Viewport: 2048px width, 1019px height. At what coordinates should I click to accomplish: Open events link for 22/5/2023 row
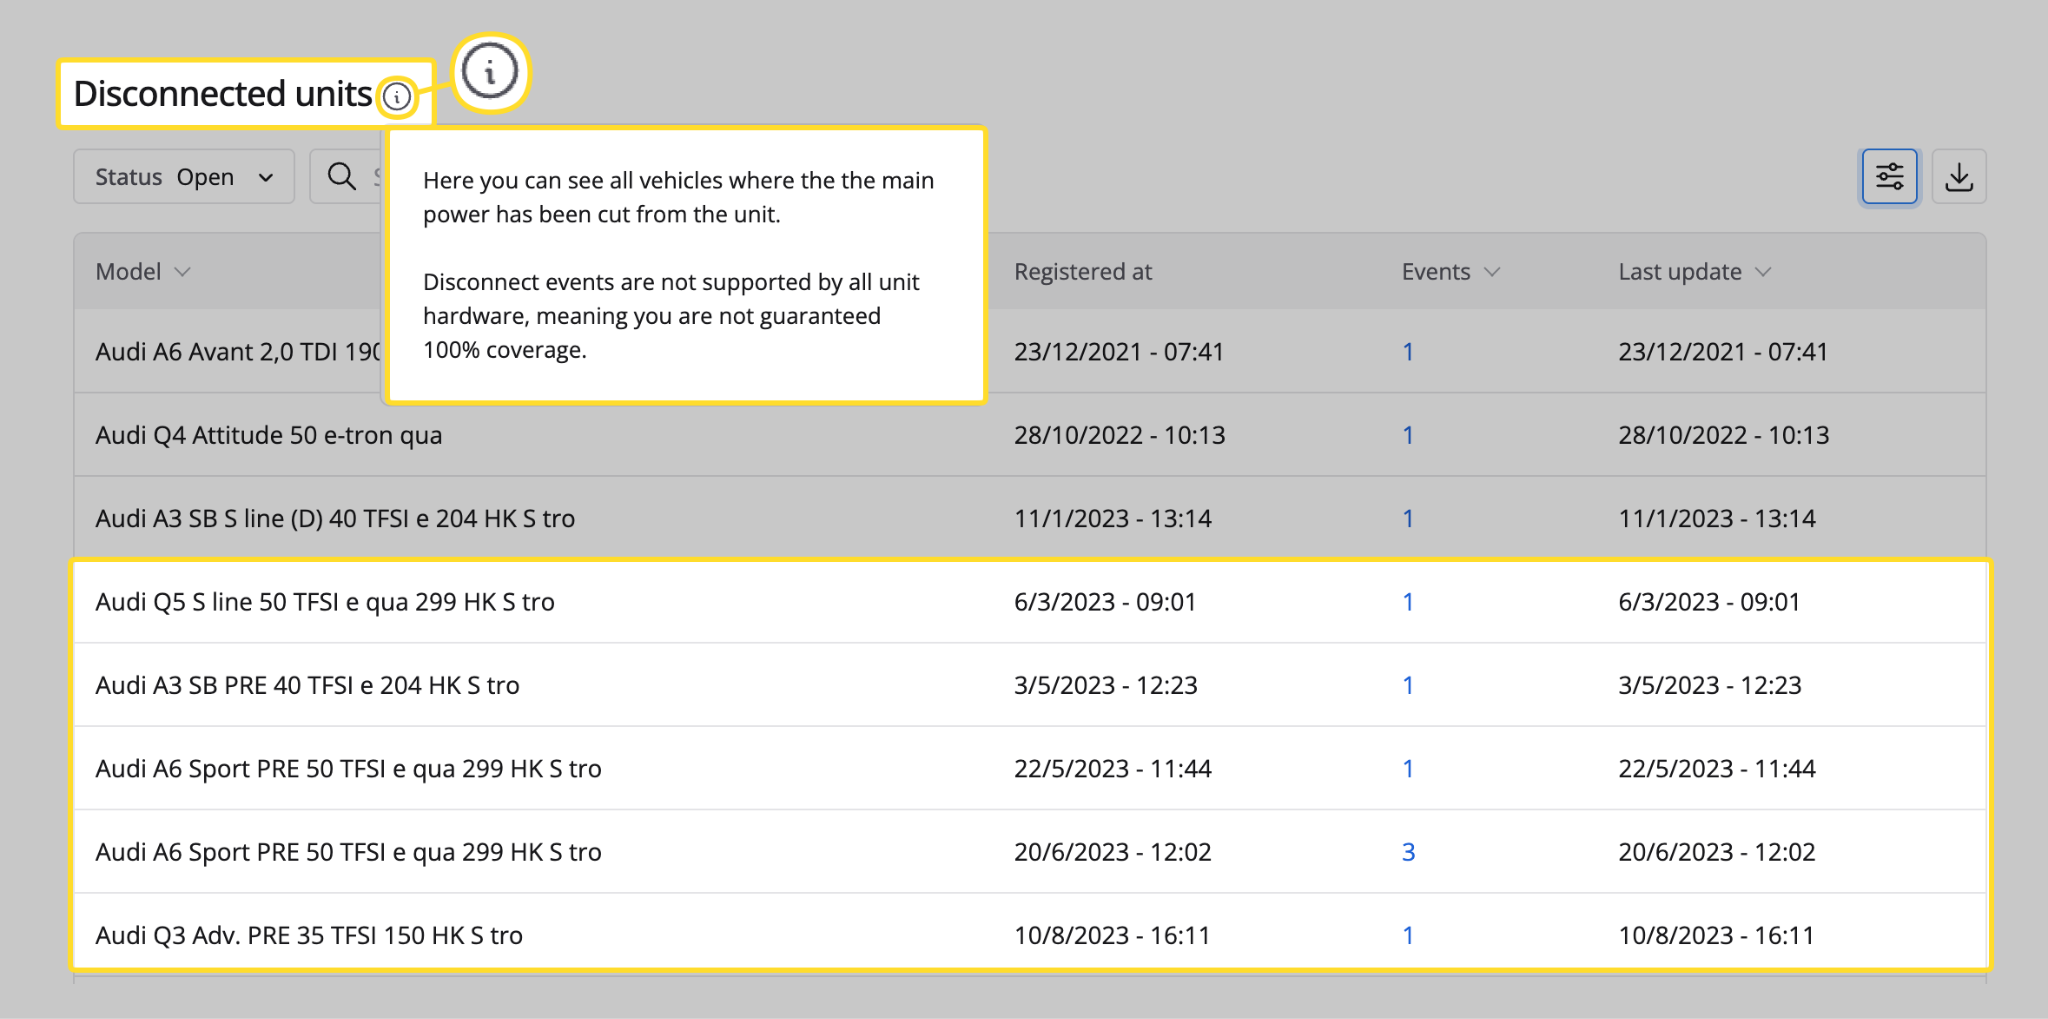1408,768
